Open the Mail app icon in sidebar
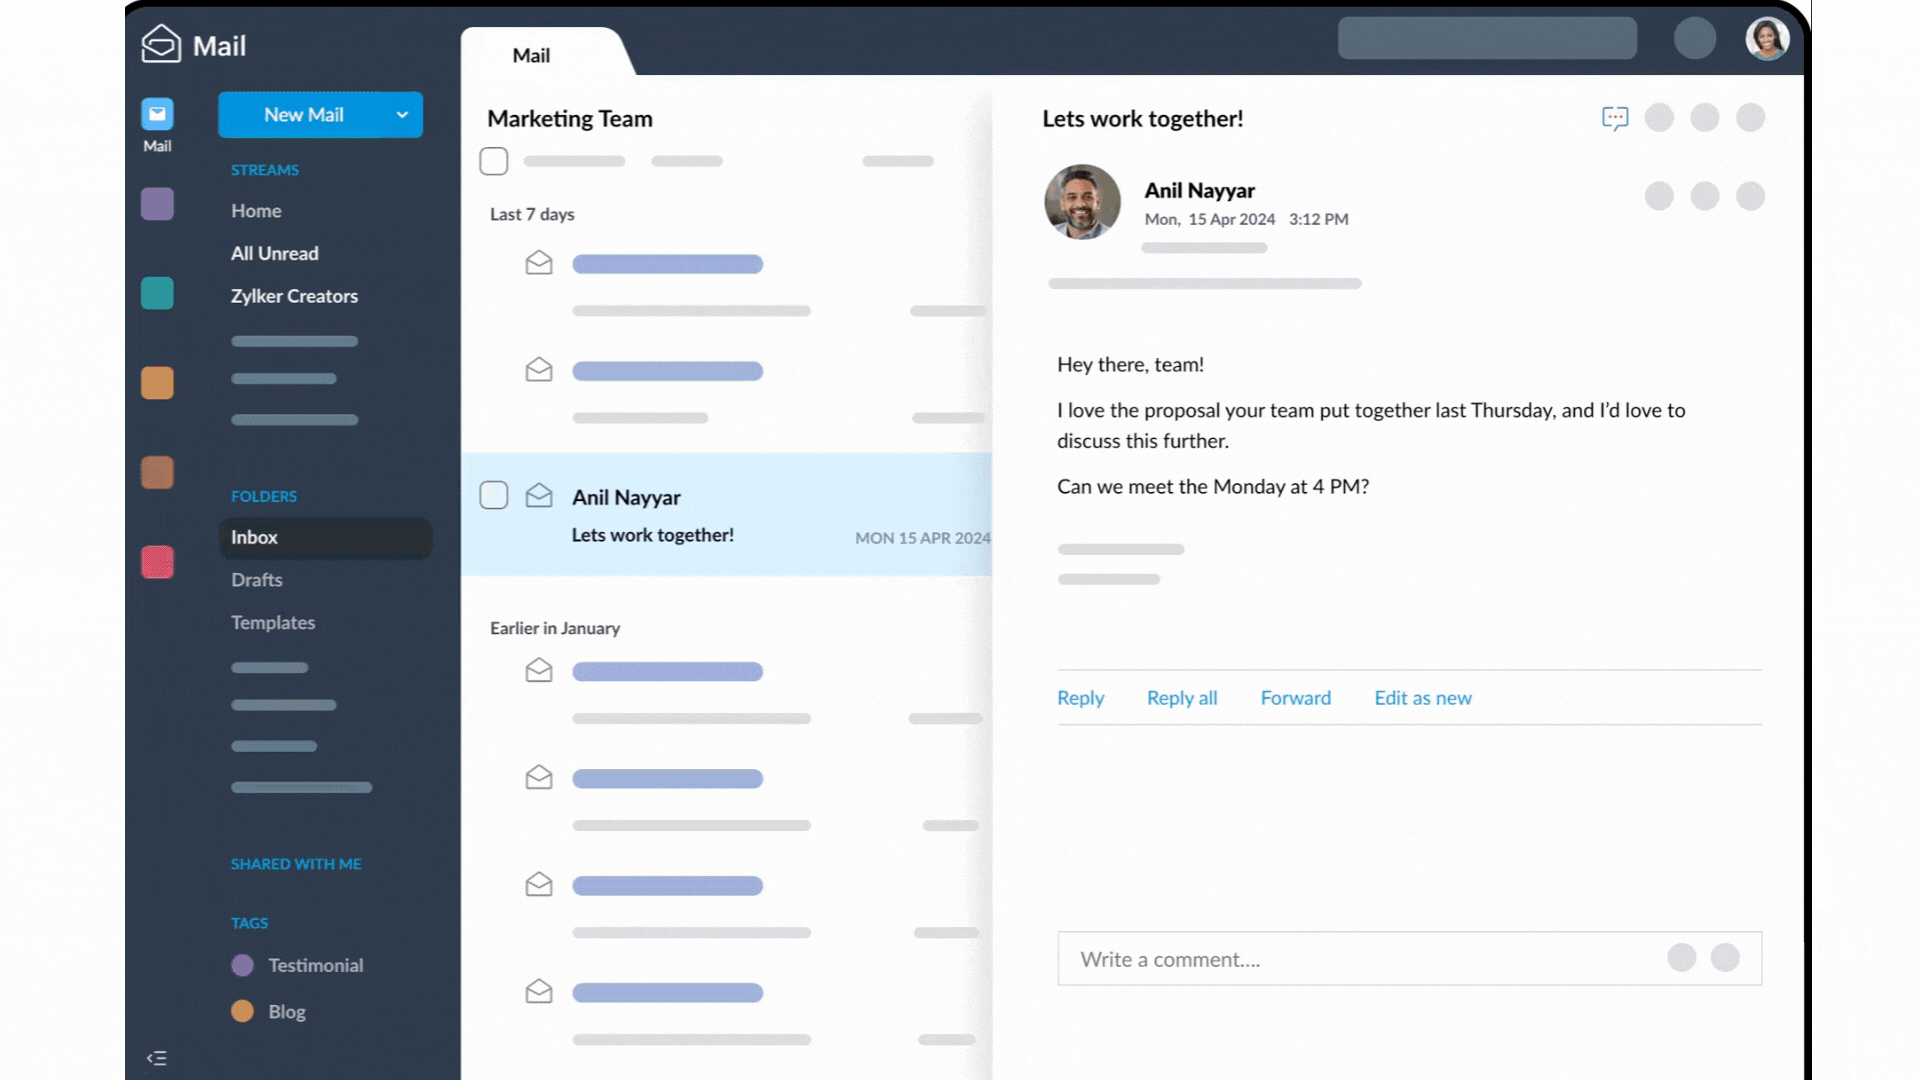 pyautogui.click(x=157, y=114)
